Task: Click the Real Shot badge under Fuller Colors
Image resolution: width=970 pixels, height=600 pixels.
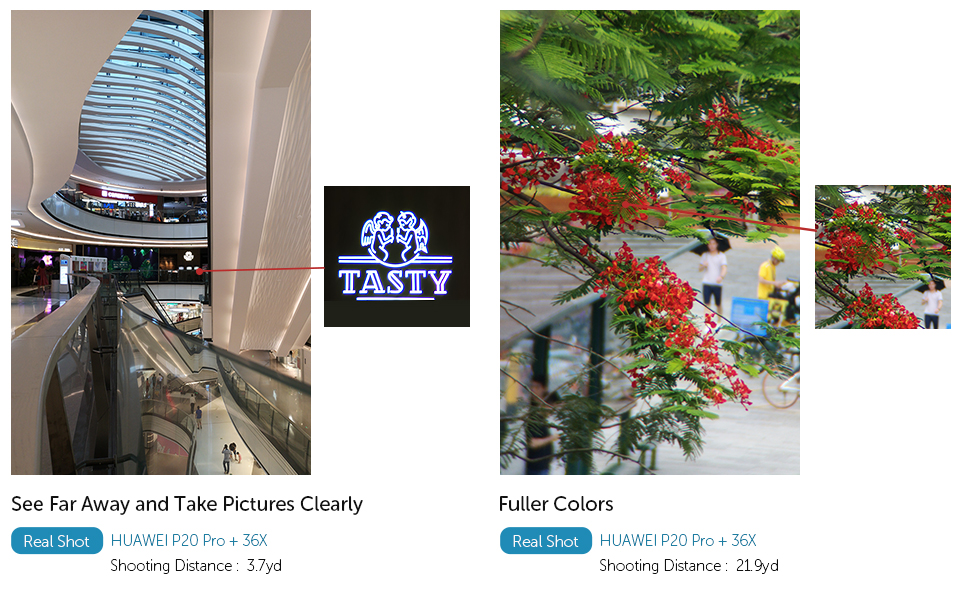Action: [x=546, y=541]
